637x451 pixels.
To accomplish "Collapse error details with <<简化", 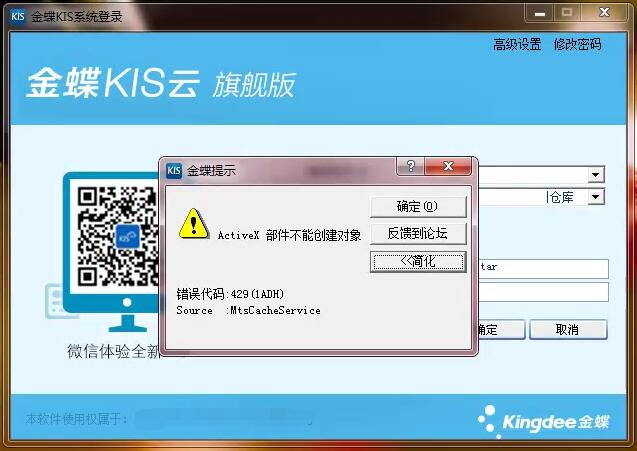I will point(417,261).
